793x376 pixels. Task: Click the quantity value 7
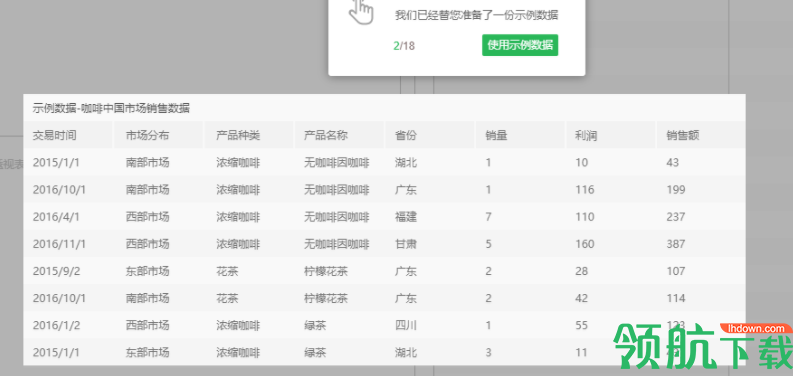488,217
